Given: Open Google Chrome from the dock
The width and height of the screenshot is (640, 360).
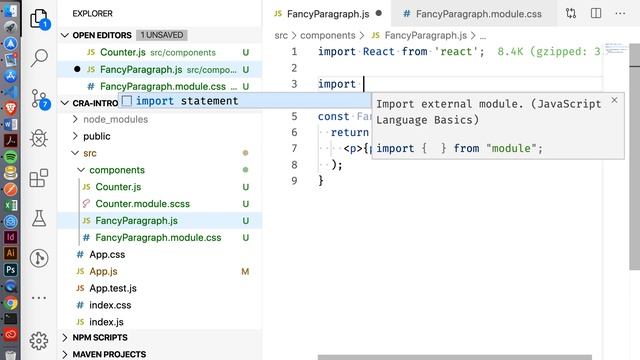Looking at the screenshot, I should click(11, 303).
